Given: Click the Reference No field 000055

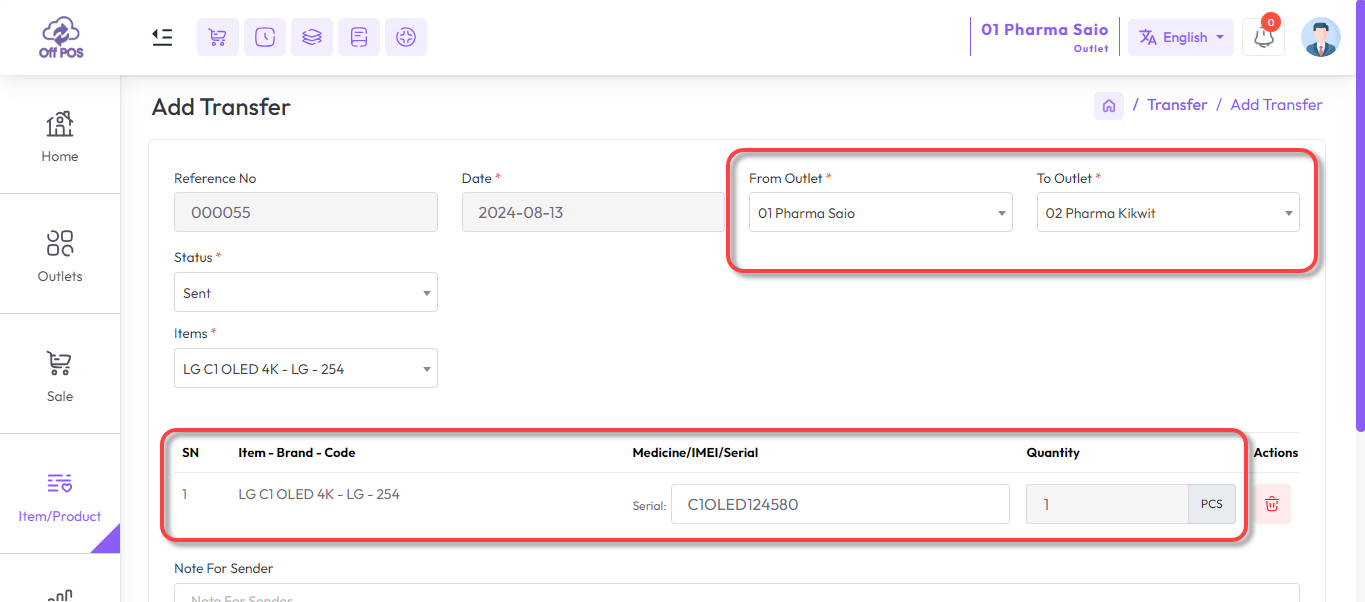Looking at the screenshot, I should click(306, 212).
